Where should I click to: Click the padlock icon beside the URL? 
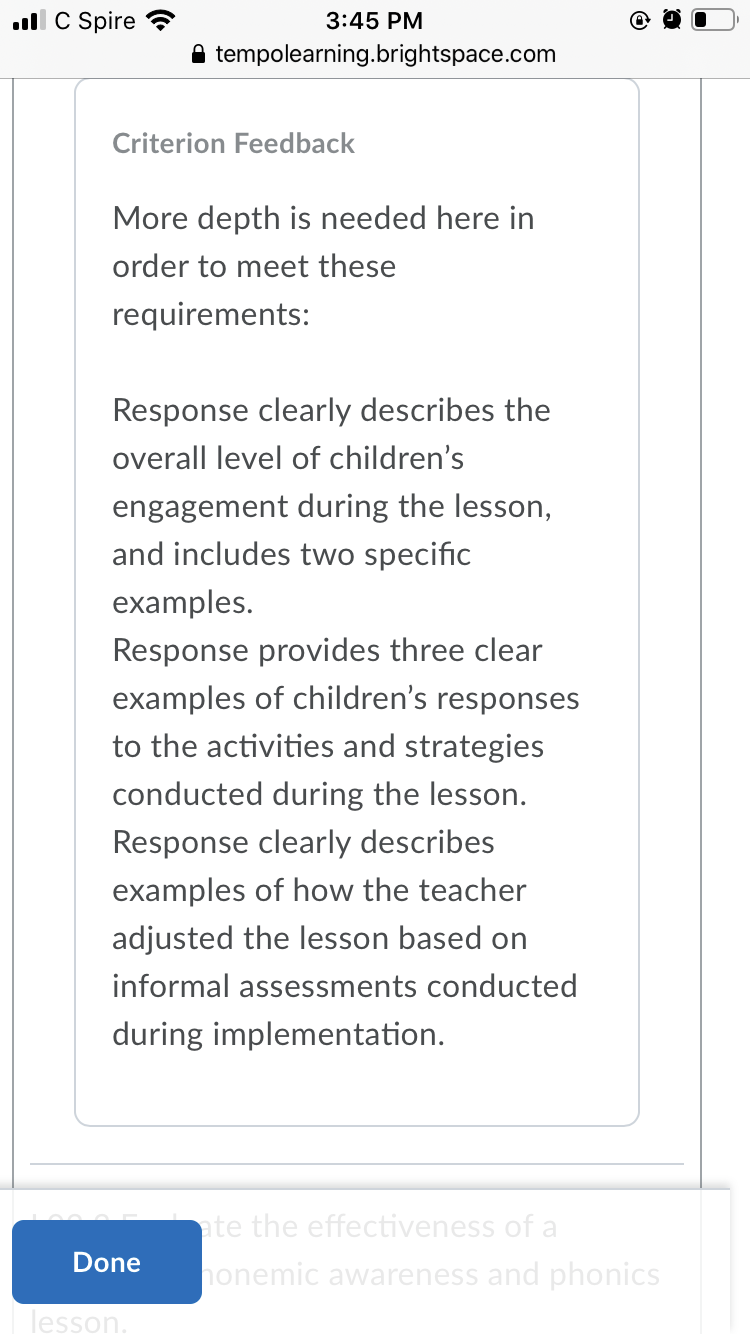tap(201, 54)
